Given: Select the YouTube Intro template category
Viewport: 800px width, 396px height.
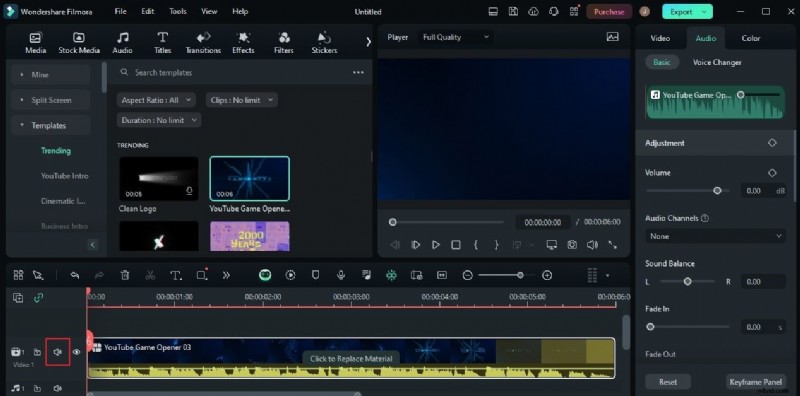Looking at the screenshot, I should [x=65, y=176].
